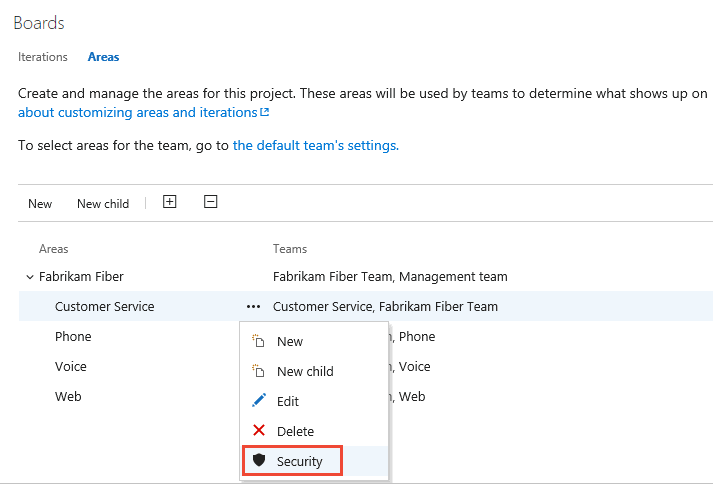Open the default team's settings link
Image resolution: width=713 pixels, height=486 pixels.
[x=315, y=145]
